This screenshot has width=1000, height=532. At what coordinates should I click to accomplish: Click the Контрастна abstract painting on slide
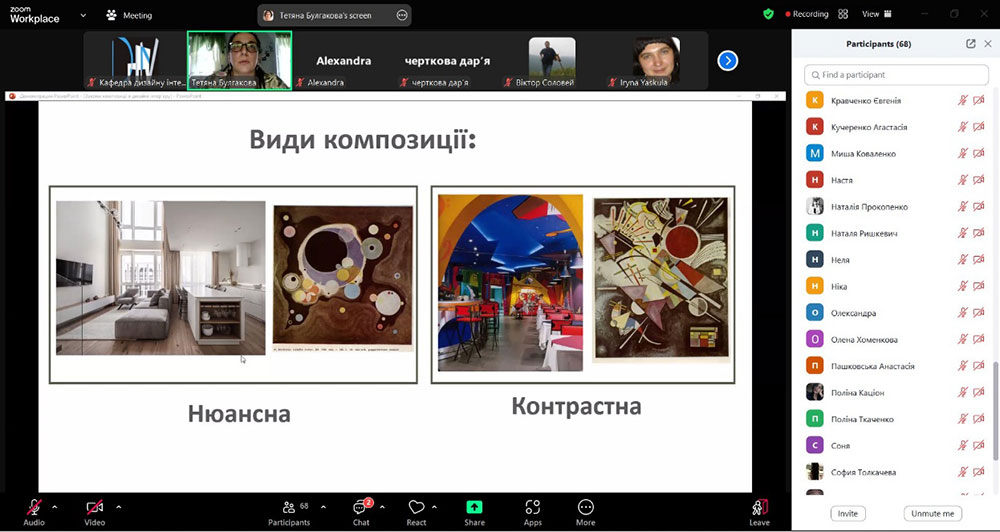tap(660, 280)
